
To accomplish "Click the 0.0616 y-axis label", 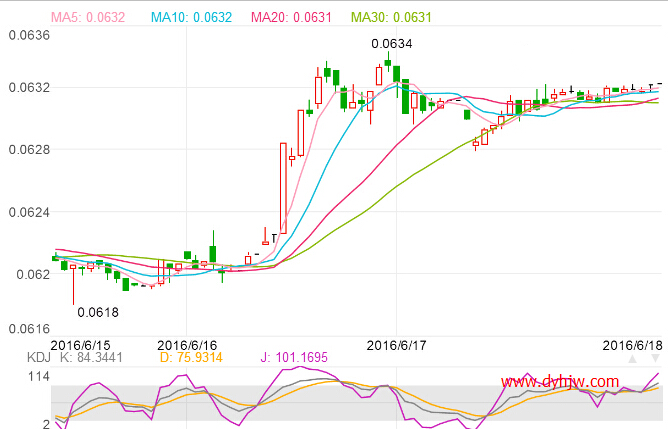I will [29, 329].
